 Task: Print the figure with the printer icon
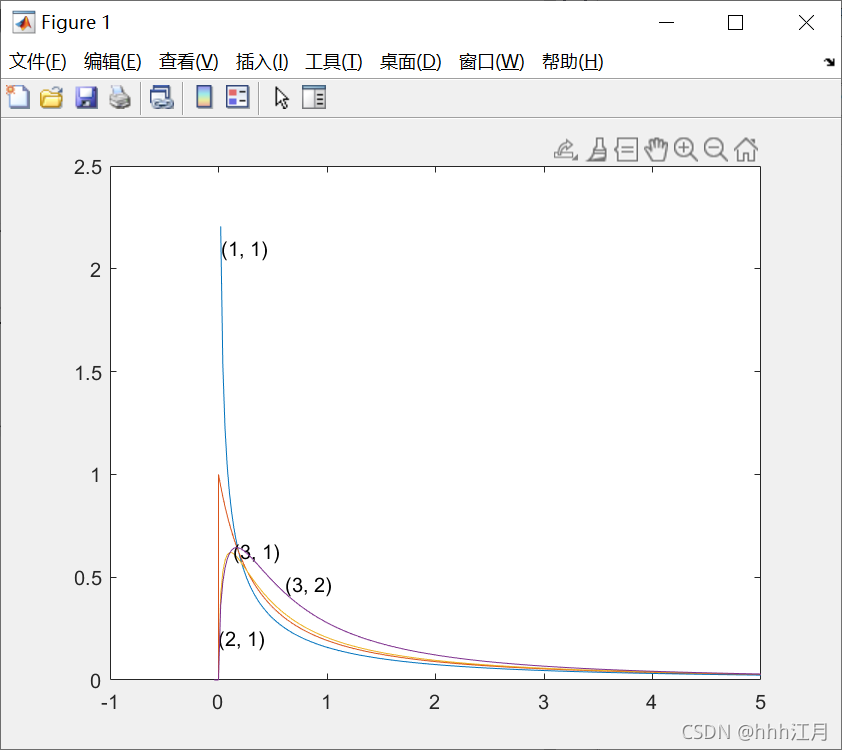[120, 98]
